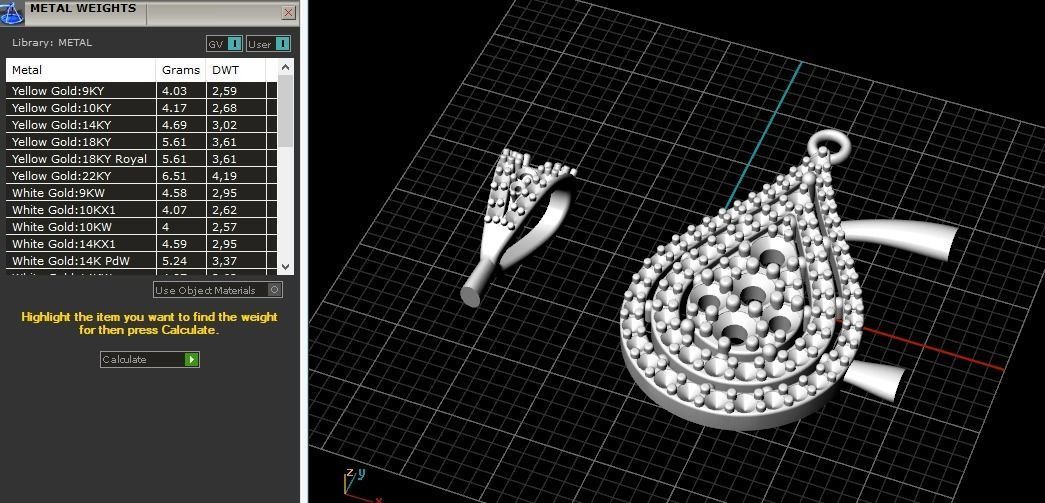Select the White Gold:10KW row
The width and height of the screenshot is (1045, 503).
pos(141,227)
